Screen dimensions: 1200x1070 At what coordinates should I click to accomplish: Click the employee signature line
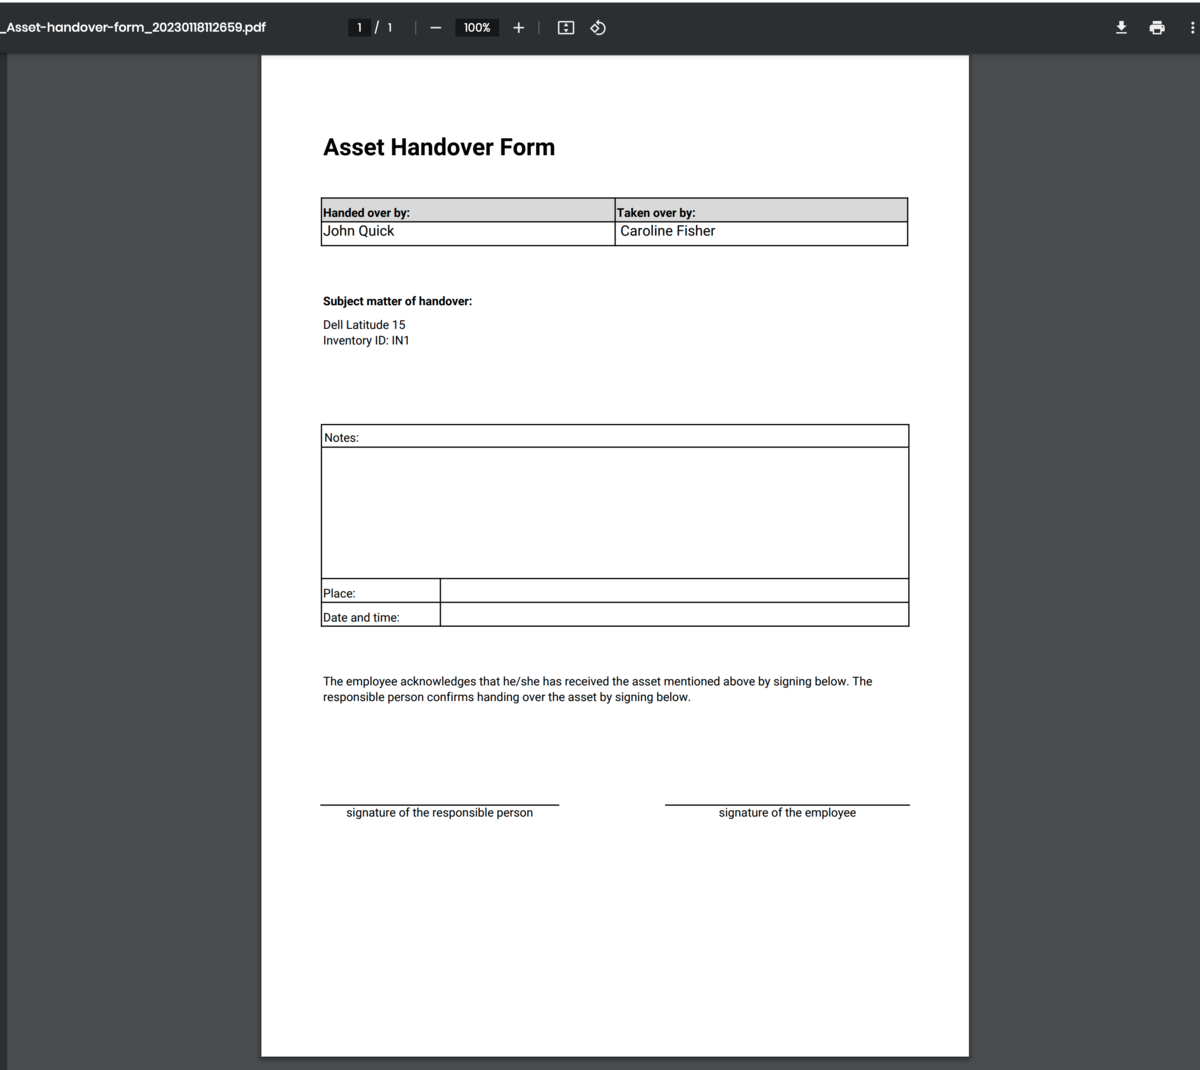(x=787, y=802)
